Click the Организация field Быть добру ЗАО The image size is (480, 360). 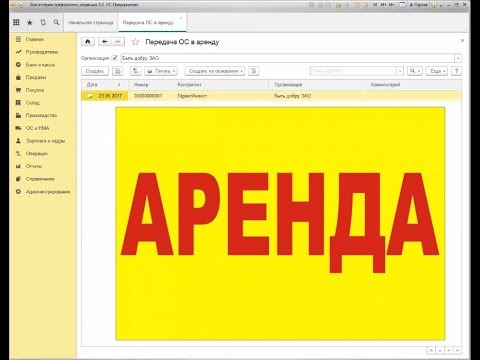[288, 58]
